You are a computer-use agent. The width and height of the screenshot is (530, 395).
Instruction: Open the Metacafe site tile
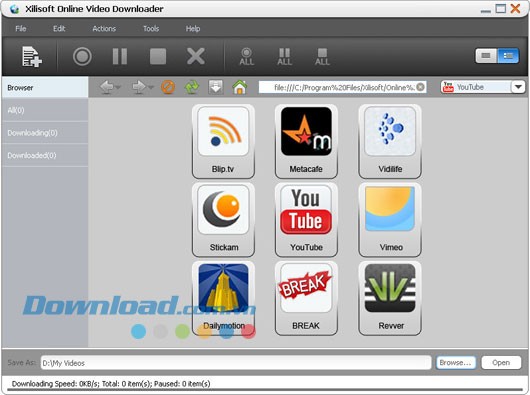coord(306,141)
